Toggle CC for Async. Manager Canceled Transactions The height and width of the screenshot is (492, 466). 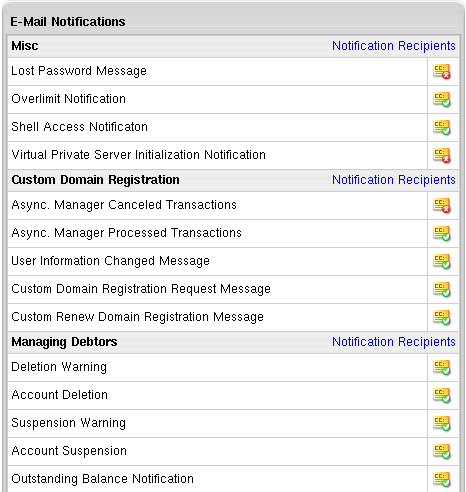point(442,205)
